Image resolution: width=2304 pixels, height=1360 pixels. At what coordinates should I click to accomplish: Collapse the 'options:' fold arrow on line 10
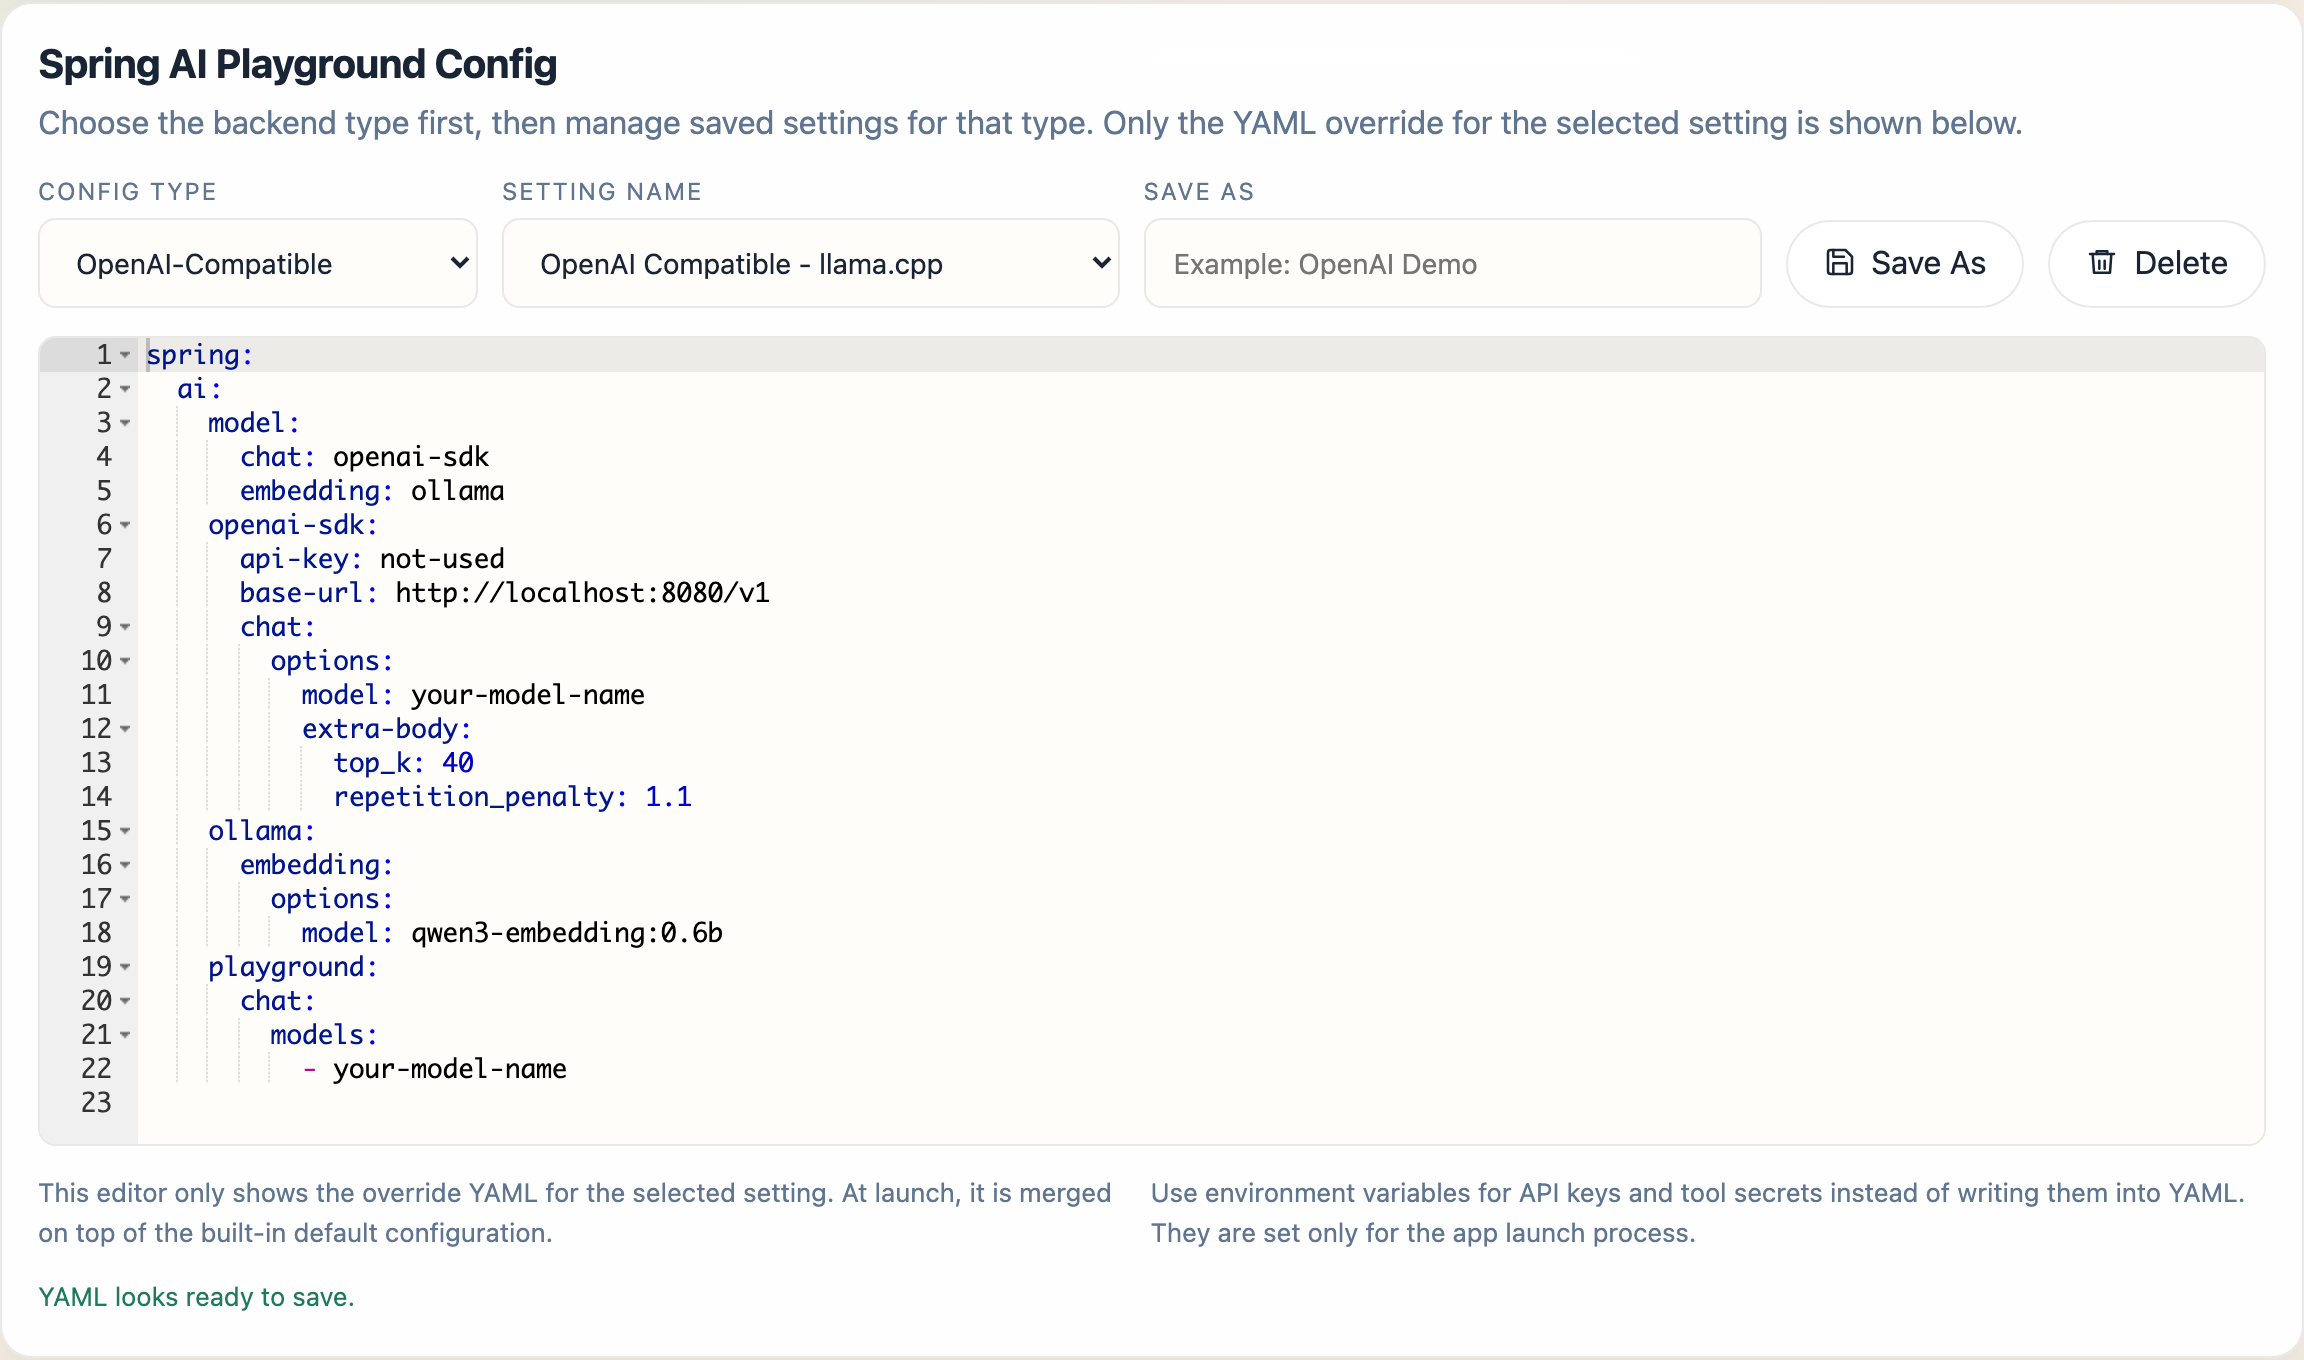click(x=125, y=661)
